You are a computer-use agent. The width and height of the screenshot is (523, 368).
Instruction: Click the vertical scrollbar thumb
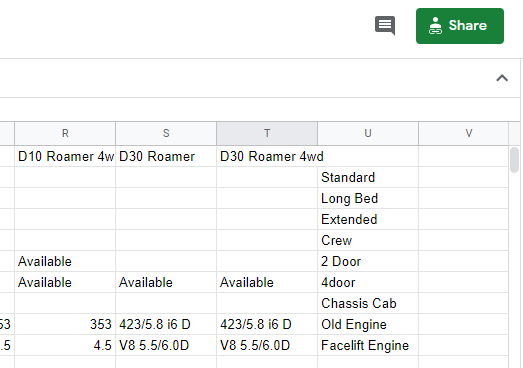(x=514, y=160)
